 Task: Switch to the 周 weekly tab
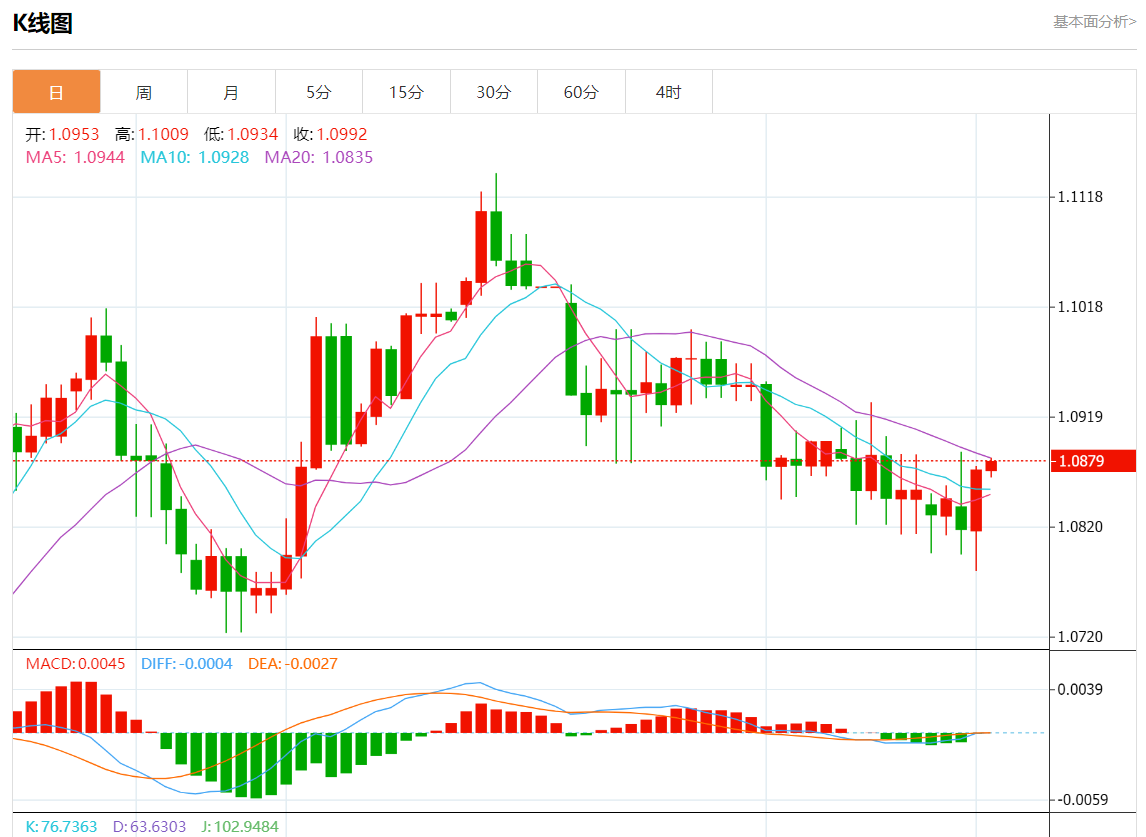pyautogui.click(x=144, y=92)
